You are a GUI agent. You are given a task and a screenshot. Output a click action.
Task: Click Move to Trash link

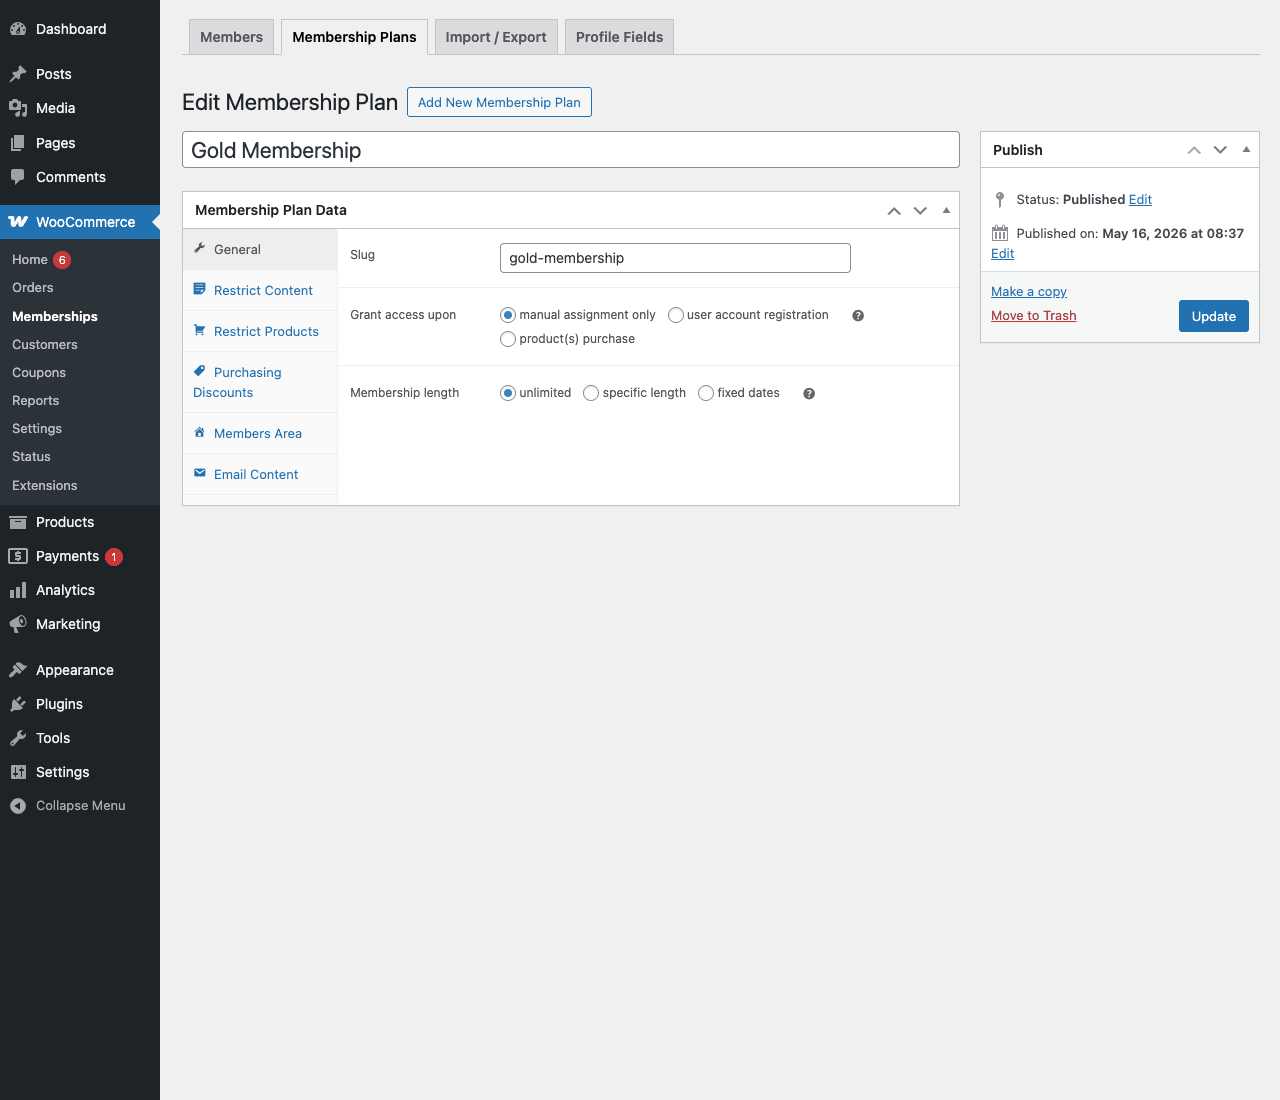click(x=1033, y=315)
